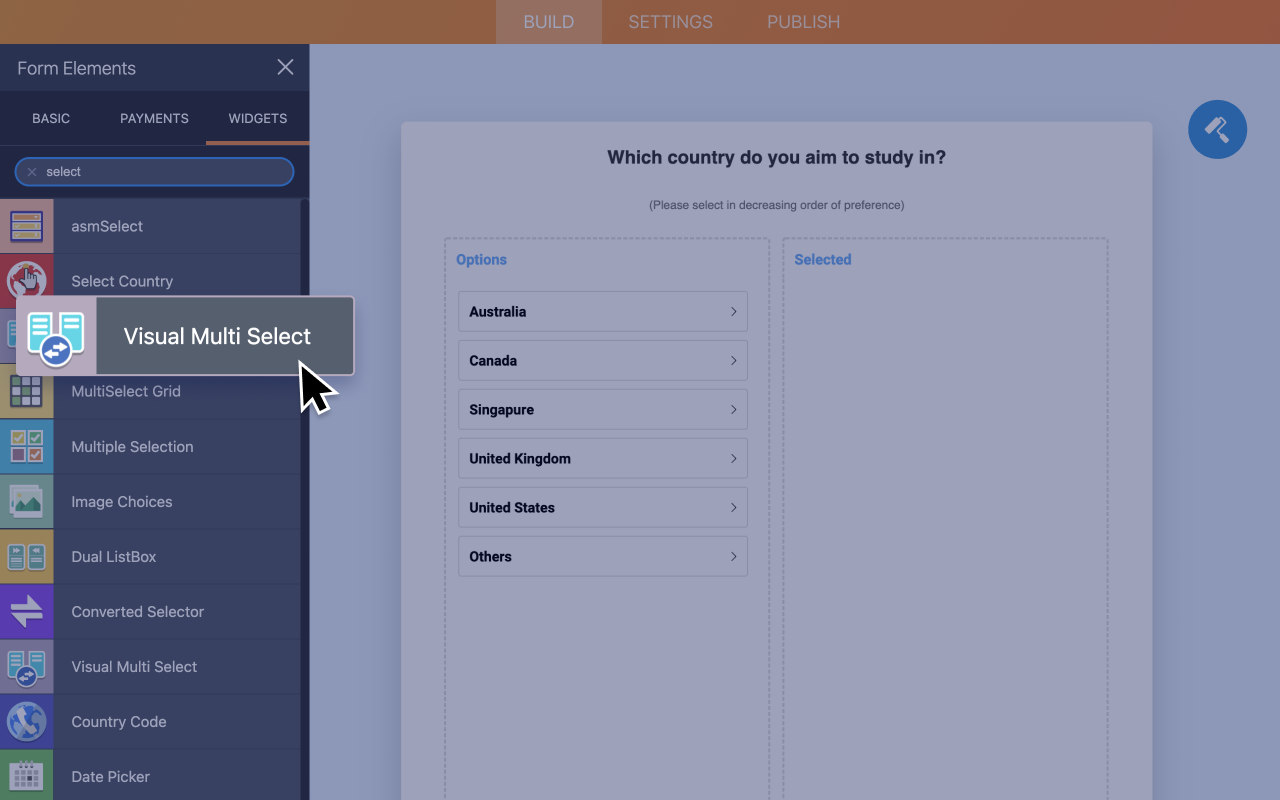Click the Multiple Selection widget icon

25,446
